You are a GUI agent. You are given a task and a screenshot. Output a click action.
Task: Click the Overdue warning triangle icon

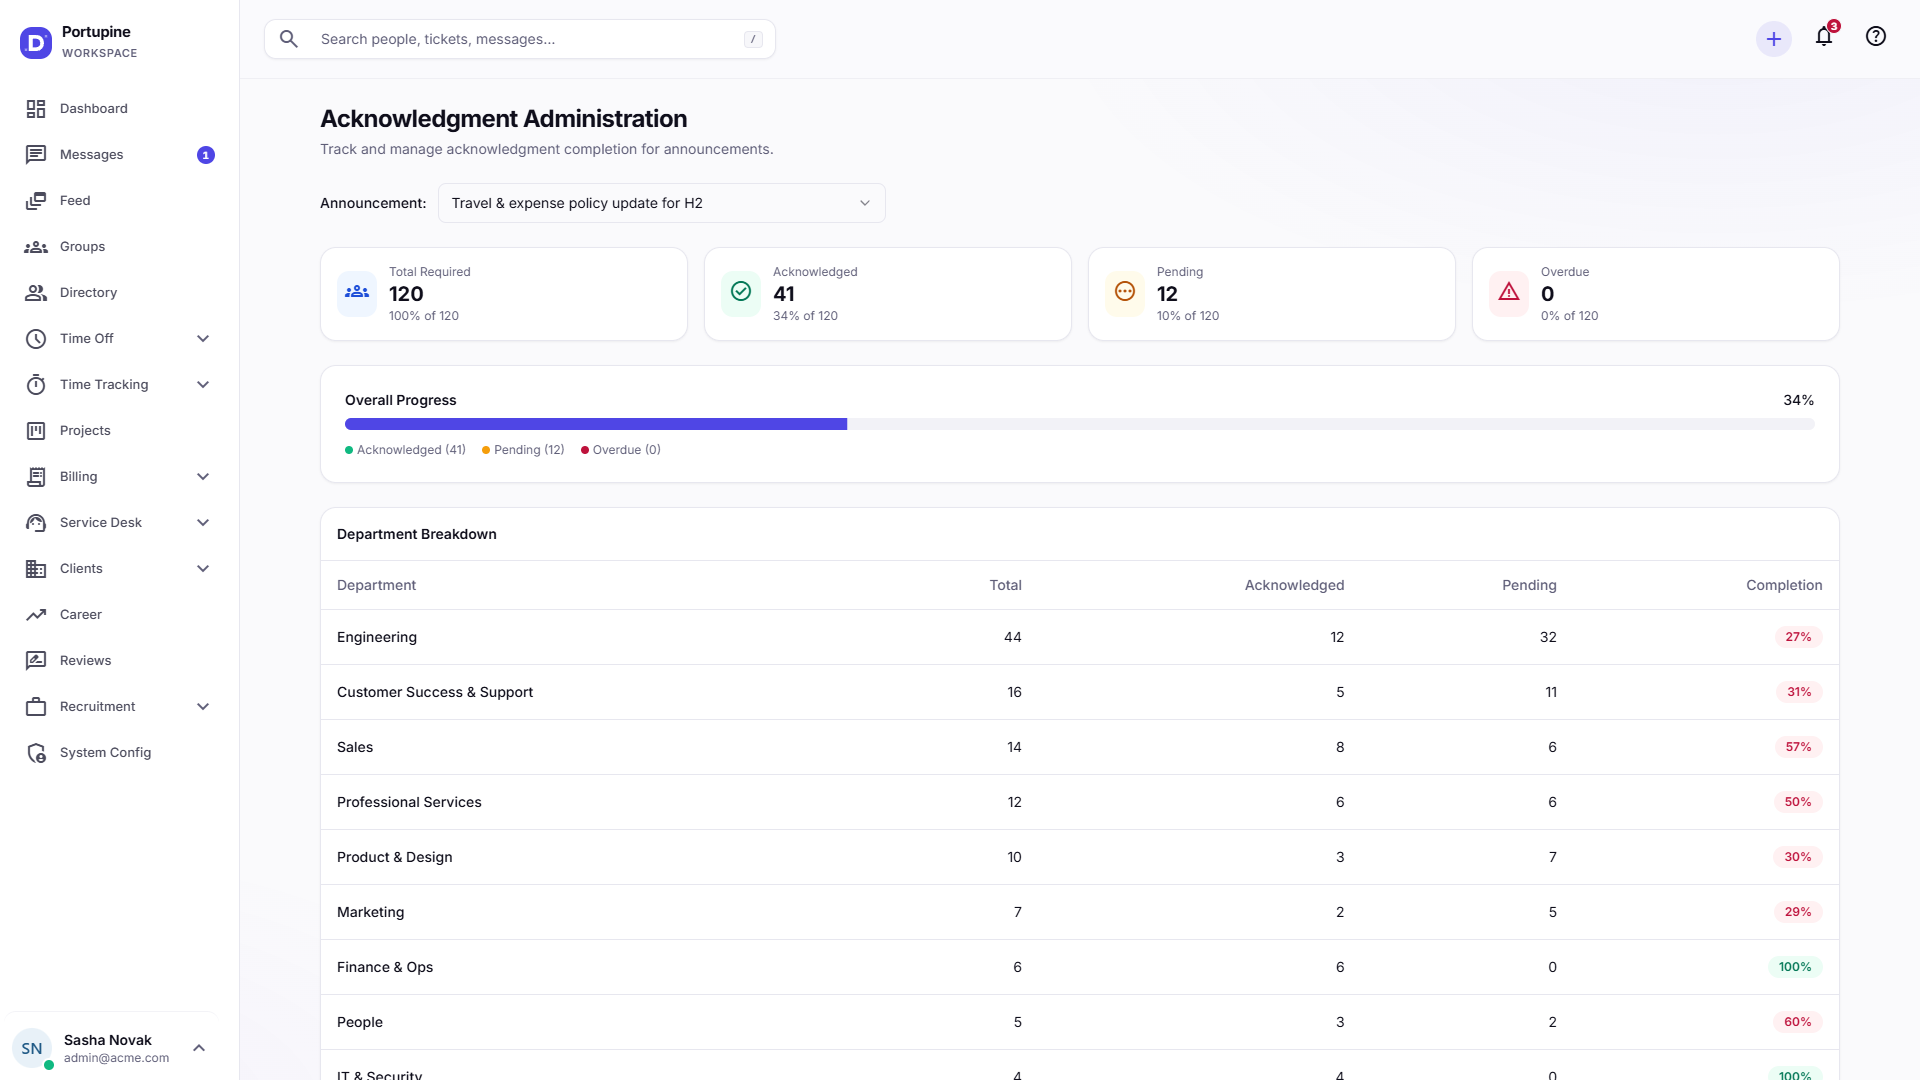click(x=1509, y=292)
